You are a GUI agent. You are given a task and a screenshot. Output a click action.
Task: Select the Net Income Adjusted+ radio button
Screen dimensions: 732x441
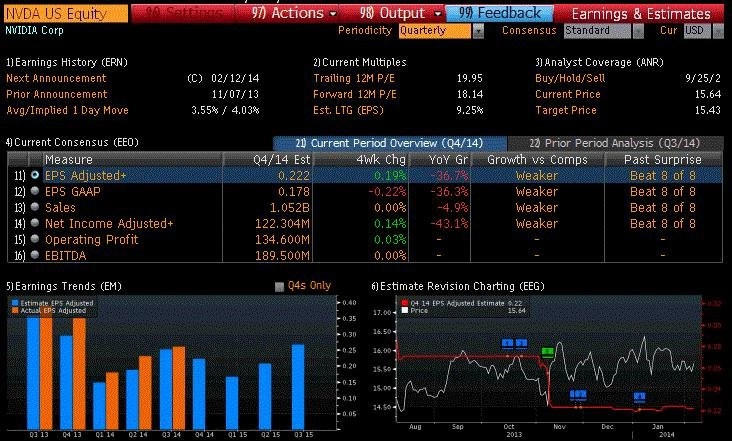pyautogui.click(x=35, y=223)
